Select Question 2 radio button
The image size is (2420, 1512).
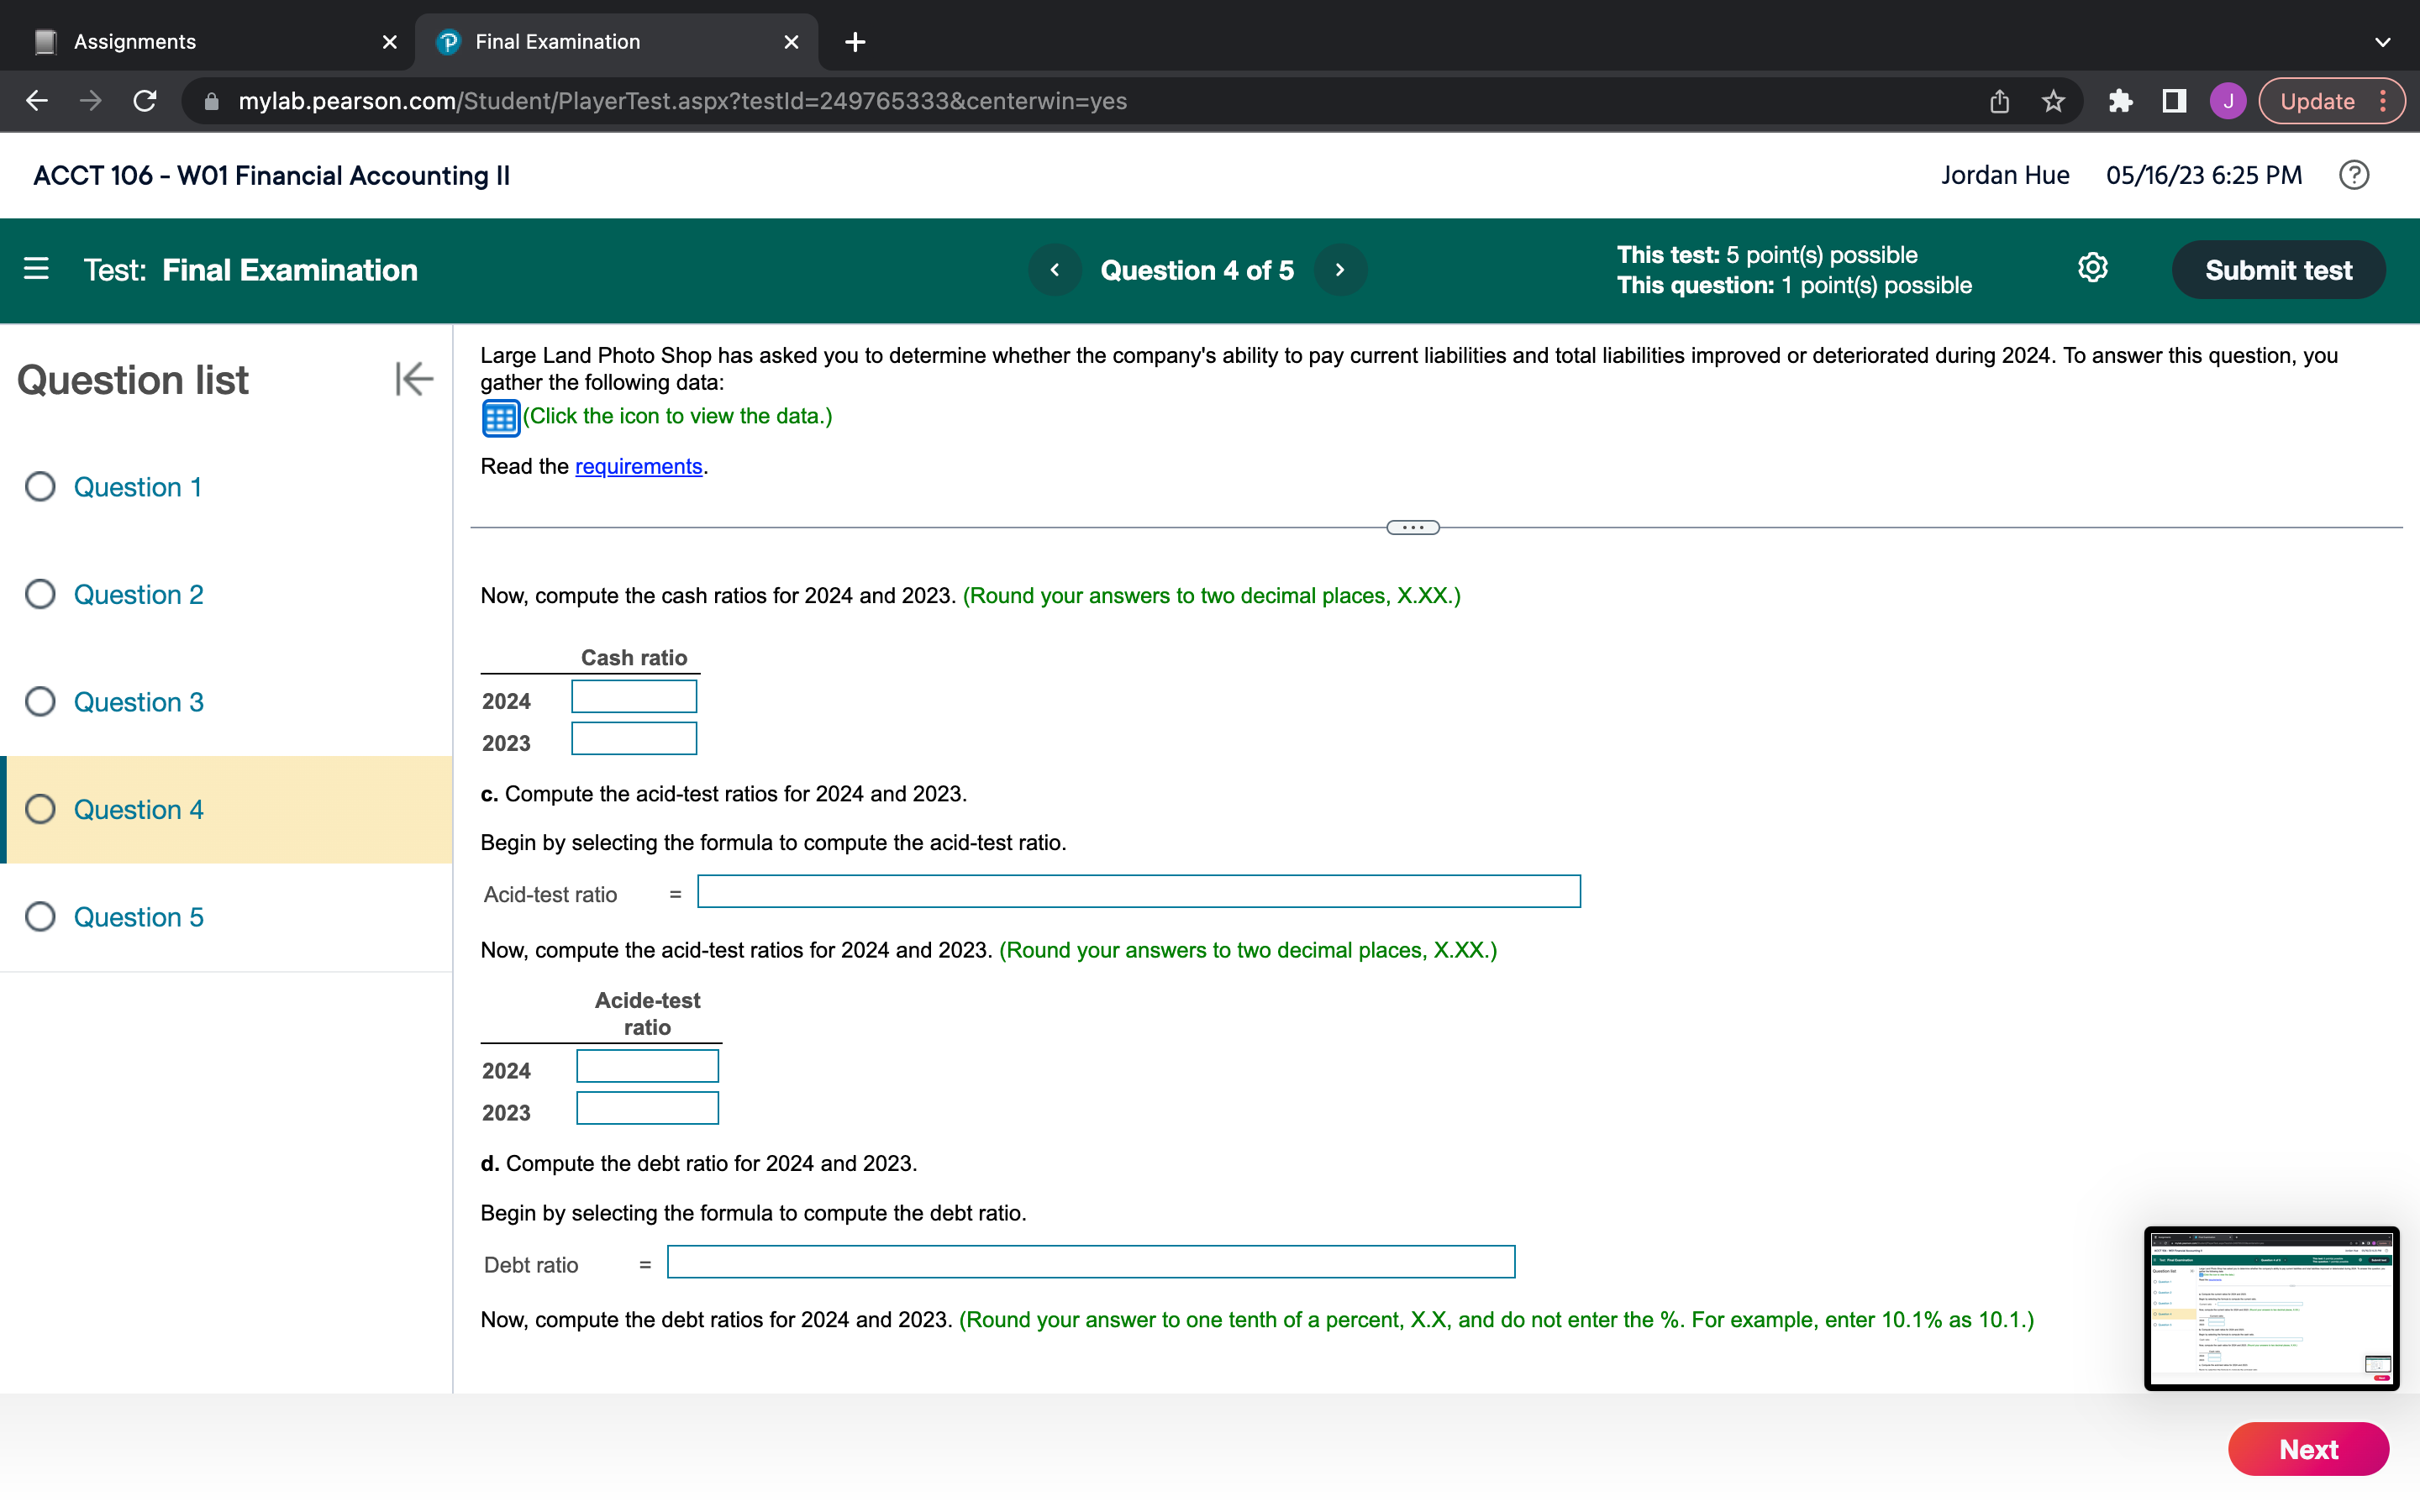(42, 594)
